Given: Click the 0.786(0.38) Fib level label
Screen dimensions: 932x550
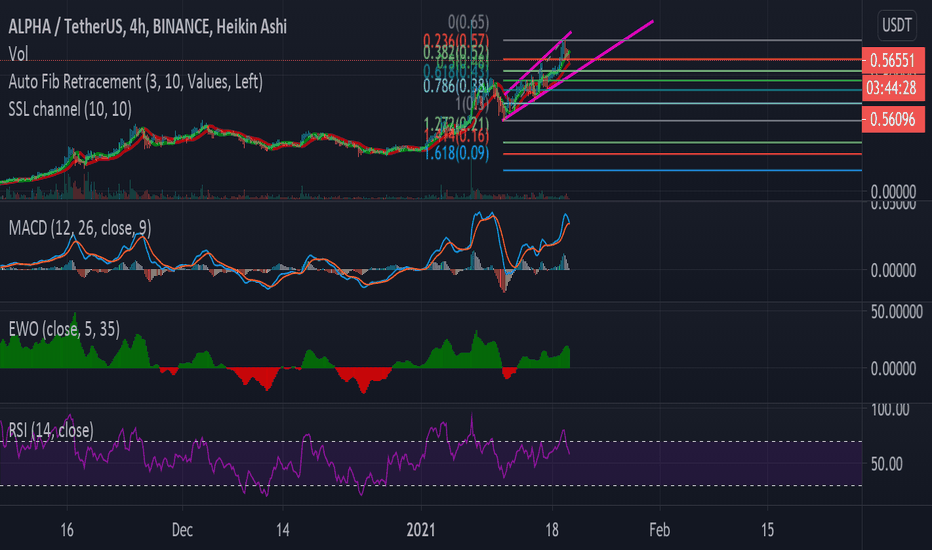Looking at the screenshot, I should point(456,86).
